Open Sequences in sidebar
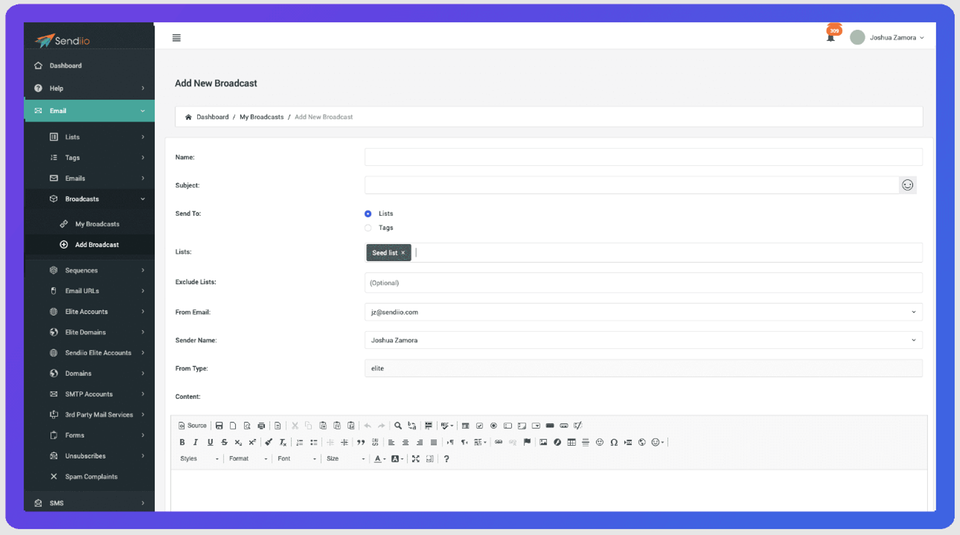 click(x=89, y=271)
